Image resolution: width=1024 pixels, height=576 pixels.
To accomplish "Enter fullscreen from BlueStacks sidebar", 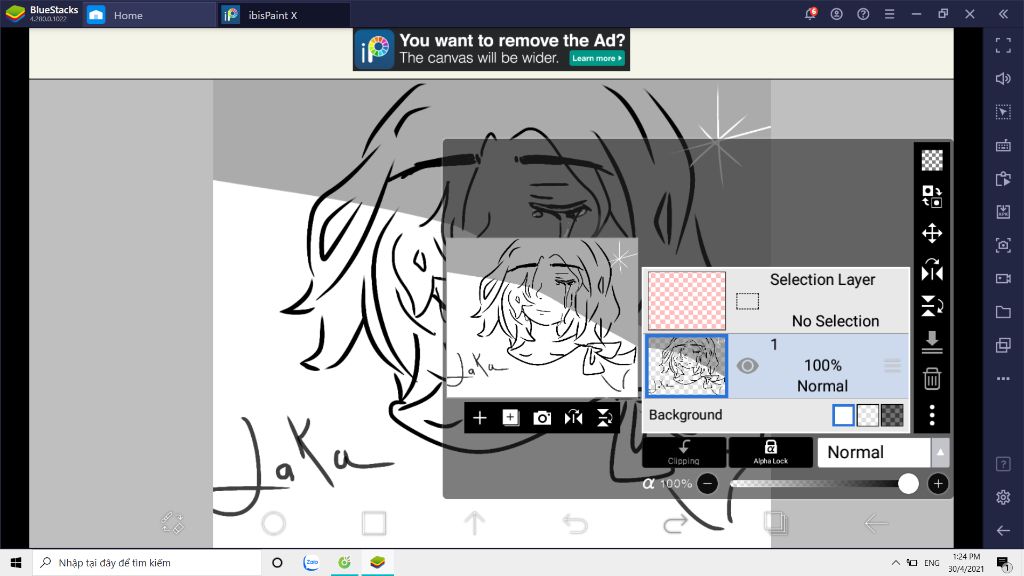I will [1003, 45].
